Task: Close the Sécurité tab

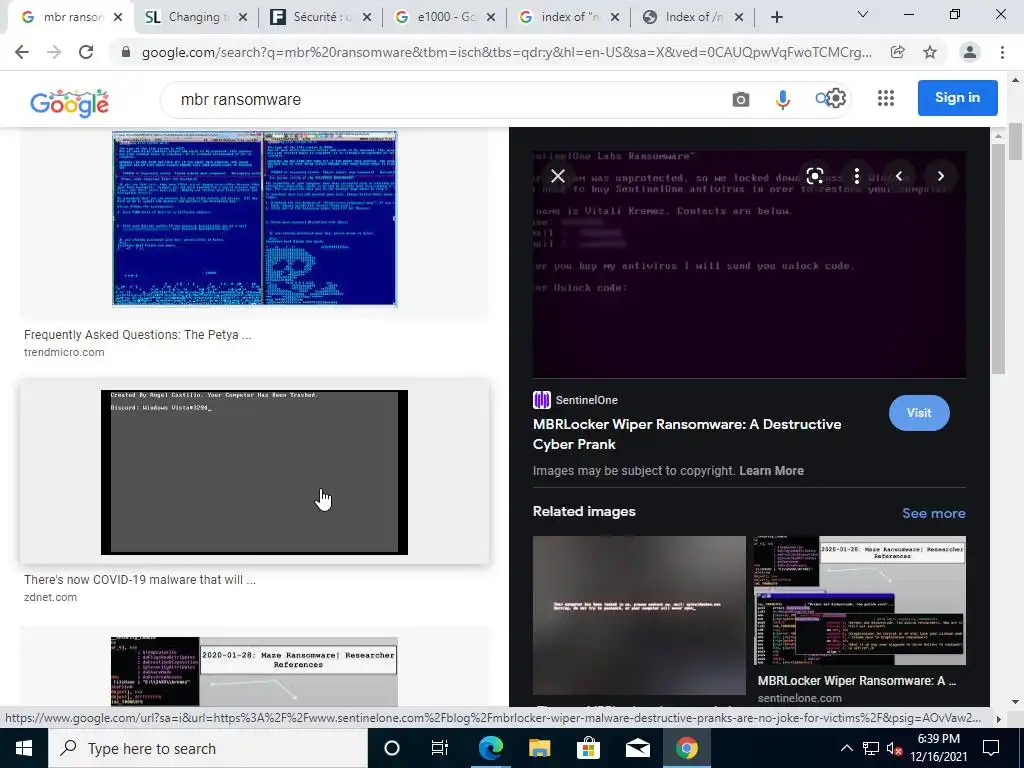Action: tap(366, 18)
